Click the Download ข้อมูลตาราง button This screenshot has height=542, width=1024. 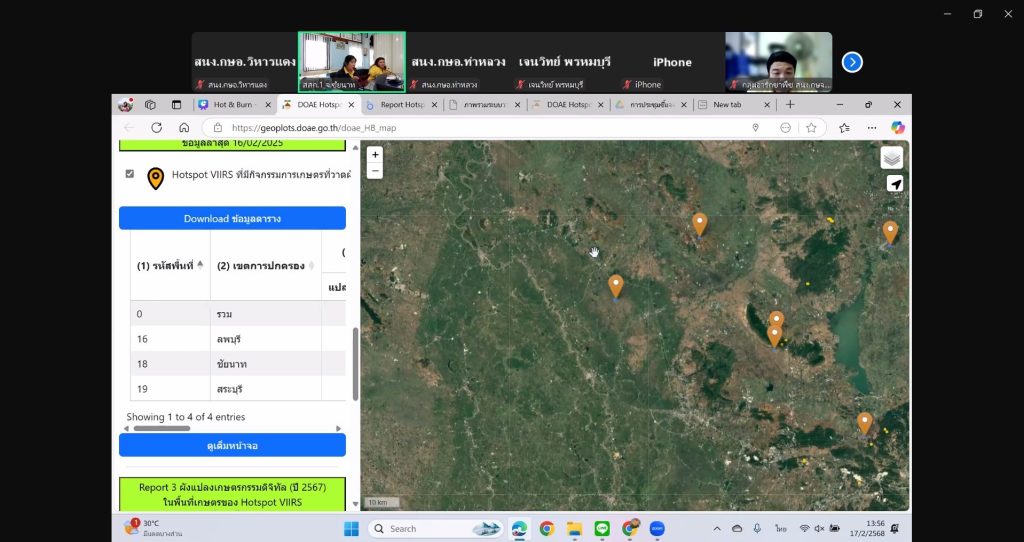232,218
